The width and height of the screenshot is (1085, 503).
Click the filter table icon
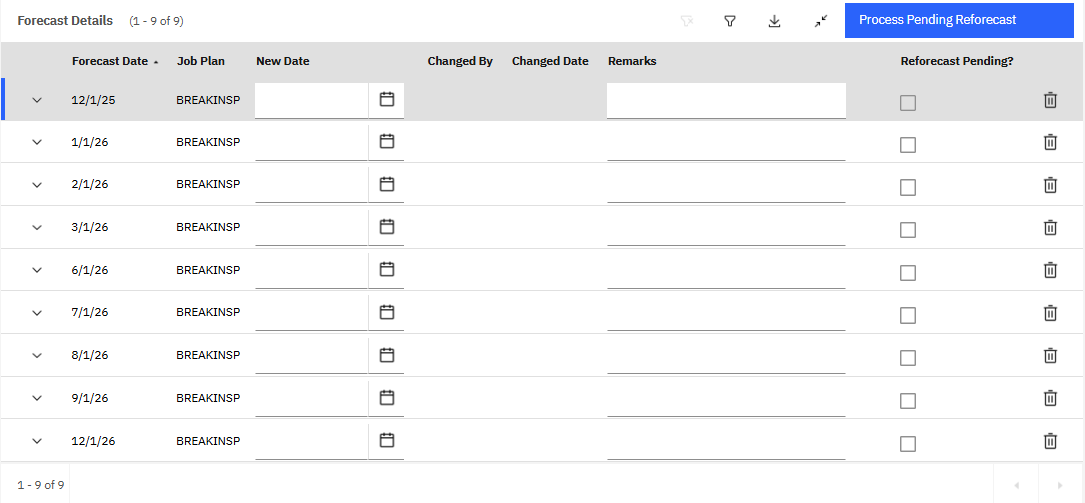click(730, 21)
